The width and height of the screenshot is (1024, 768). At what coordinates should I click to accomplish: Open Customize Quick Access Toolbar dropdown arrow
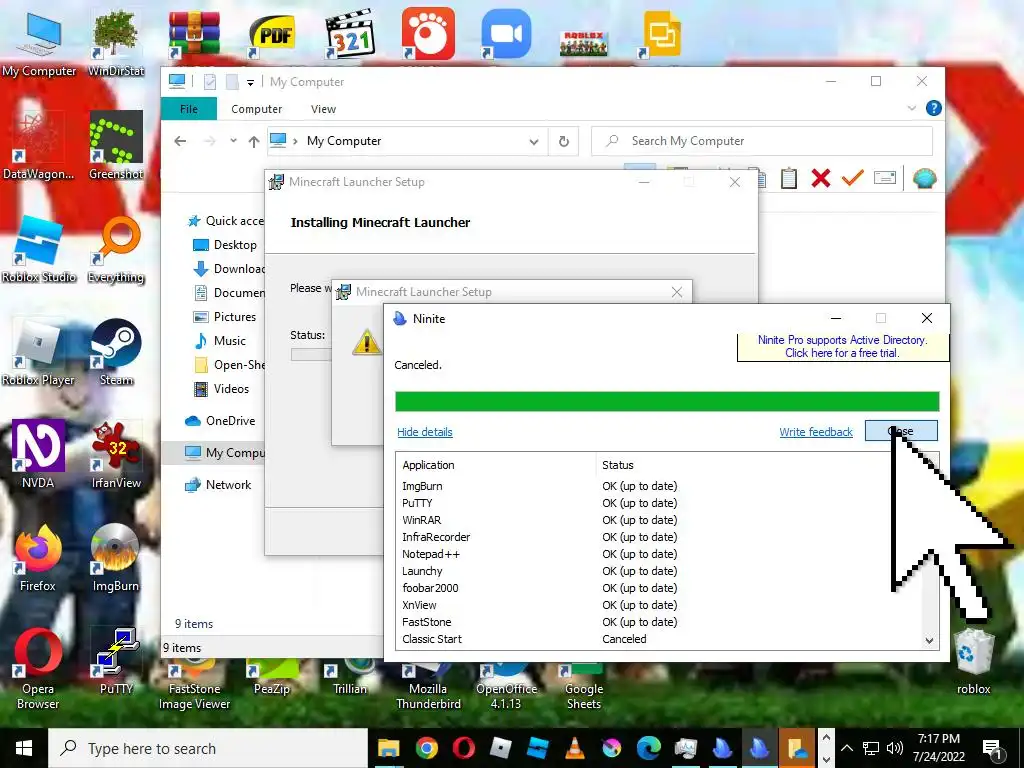250,82
